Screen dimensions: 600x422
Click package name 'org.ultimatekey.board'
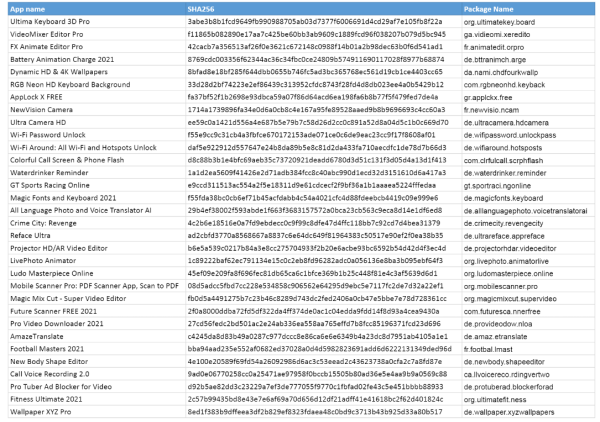click(x=499, y=22)
